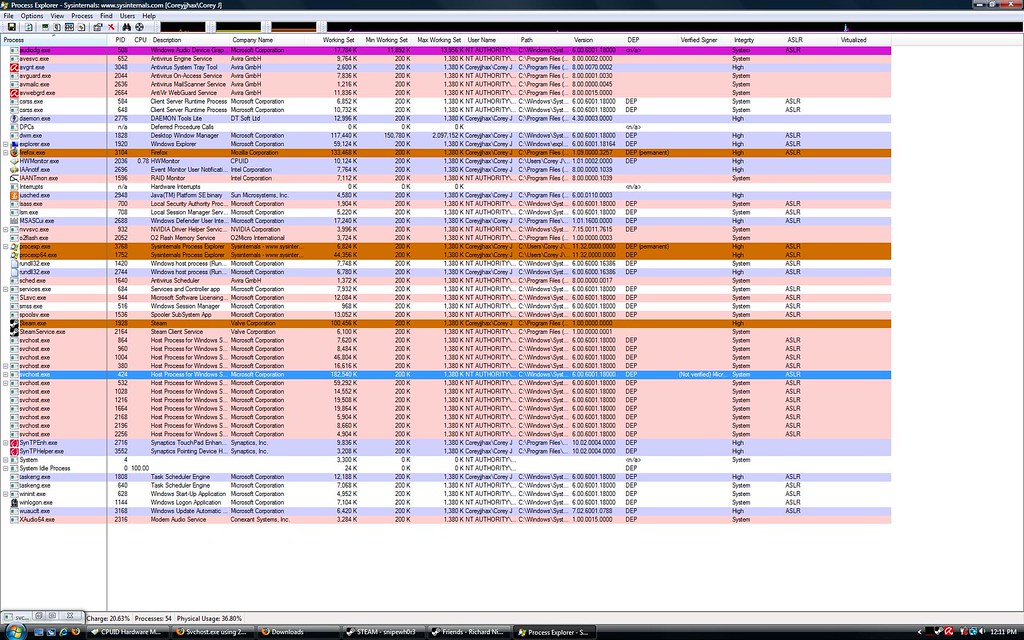Toggle the Show Lower Pane toolbar icon
The image size is (1024, 640).
pyautogui.click(x=69, y=27)
